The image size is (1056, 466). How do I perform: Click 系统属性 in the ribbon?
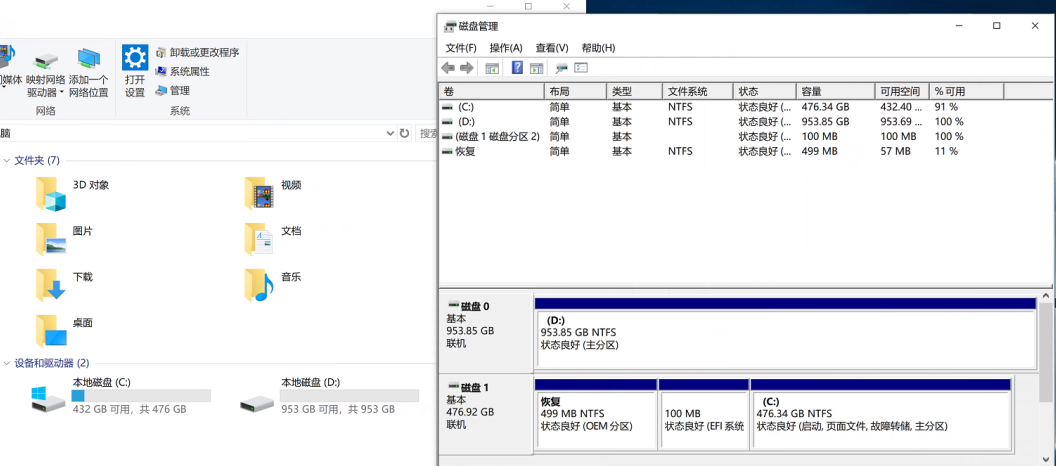point(189,72)
